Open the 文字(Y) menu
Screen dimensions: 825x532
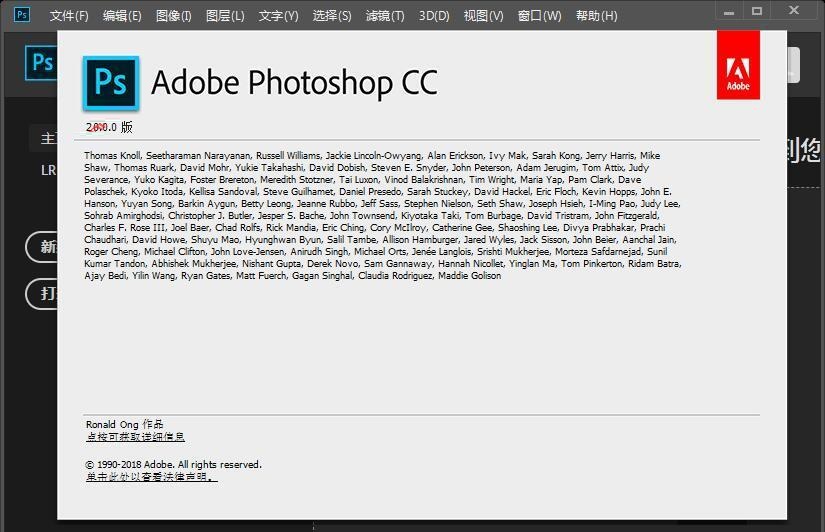tap(278, 16)
